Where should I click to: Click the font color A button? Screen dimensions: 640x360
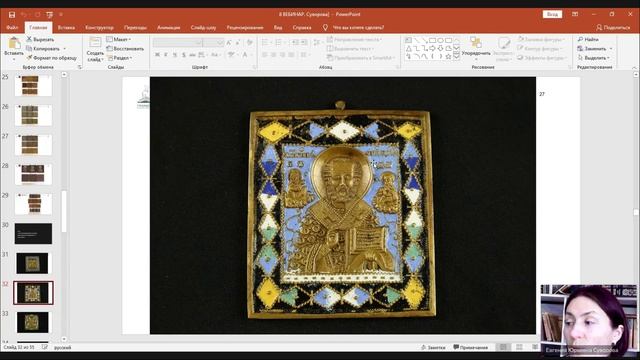point(245,55)
